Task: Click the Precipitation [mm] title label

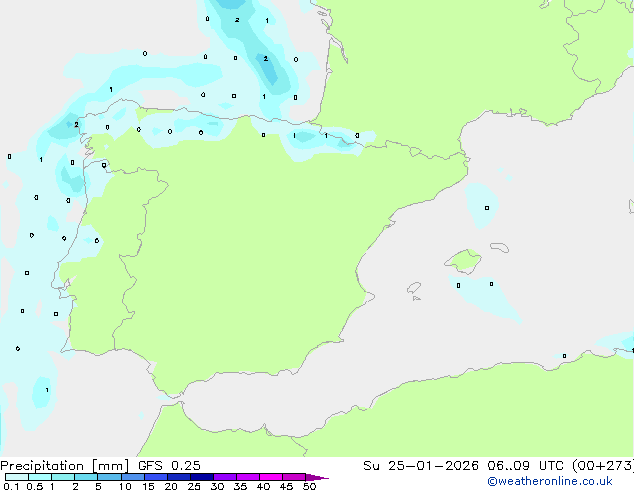Action: click(65, 466)
